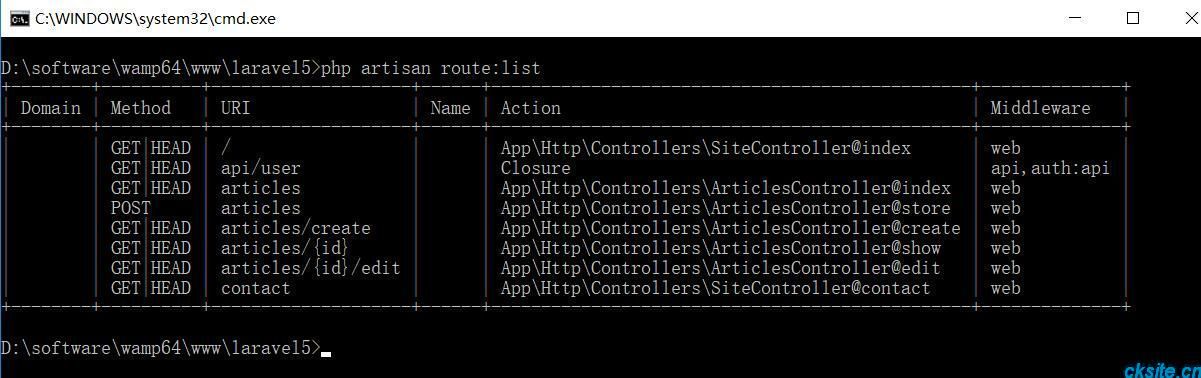Click the window title C:\WINDOWS\system32\cmd.exe
Screen dimensions: 1201x378
tap(155, 18)
